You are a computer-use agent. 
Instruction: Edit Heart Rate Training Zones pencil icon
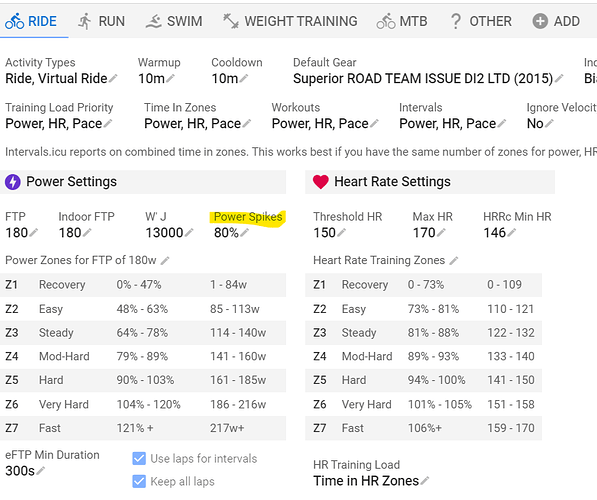tap(453, 261)
